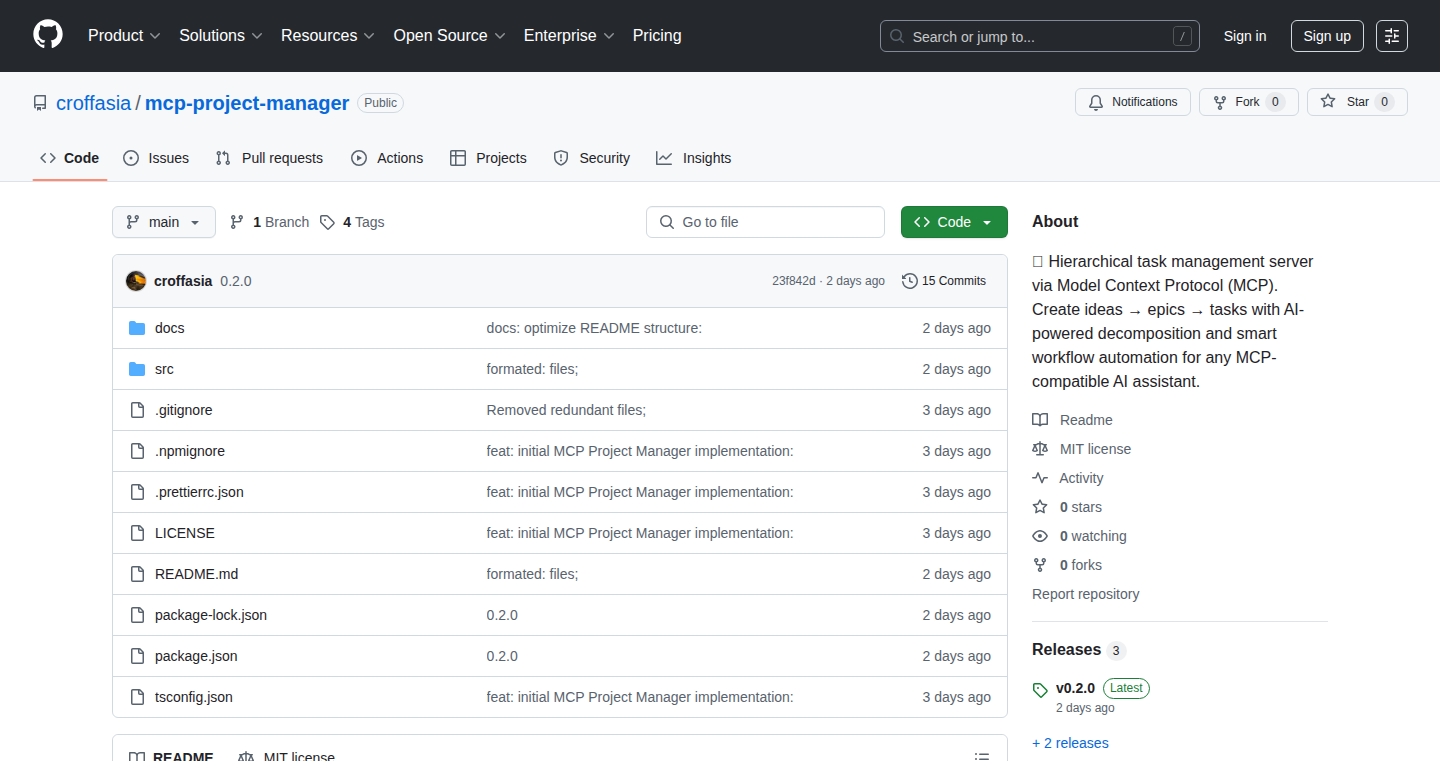
Task: Click the v0.2.0 release tag icon
Action: point(1040,689)
